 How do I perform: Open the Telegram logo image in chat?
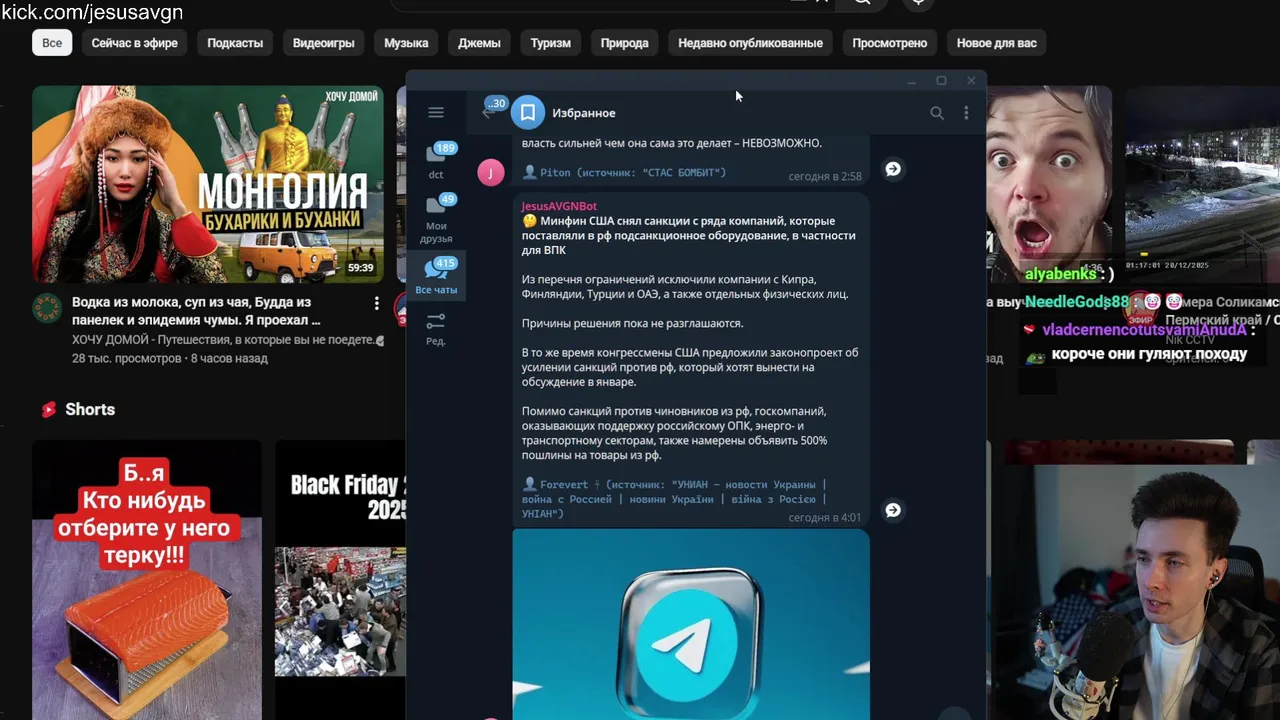691,624
